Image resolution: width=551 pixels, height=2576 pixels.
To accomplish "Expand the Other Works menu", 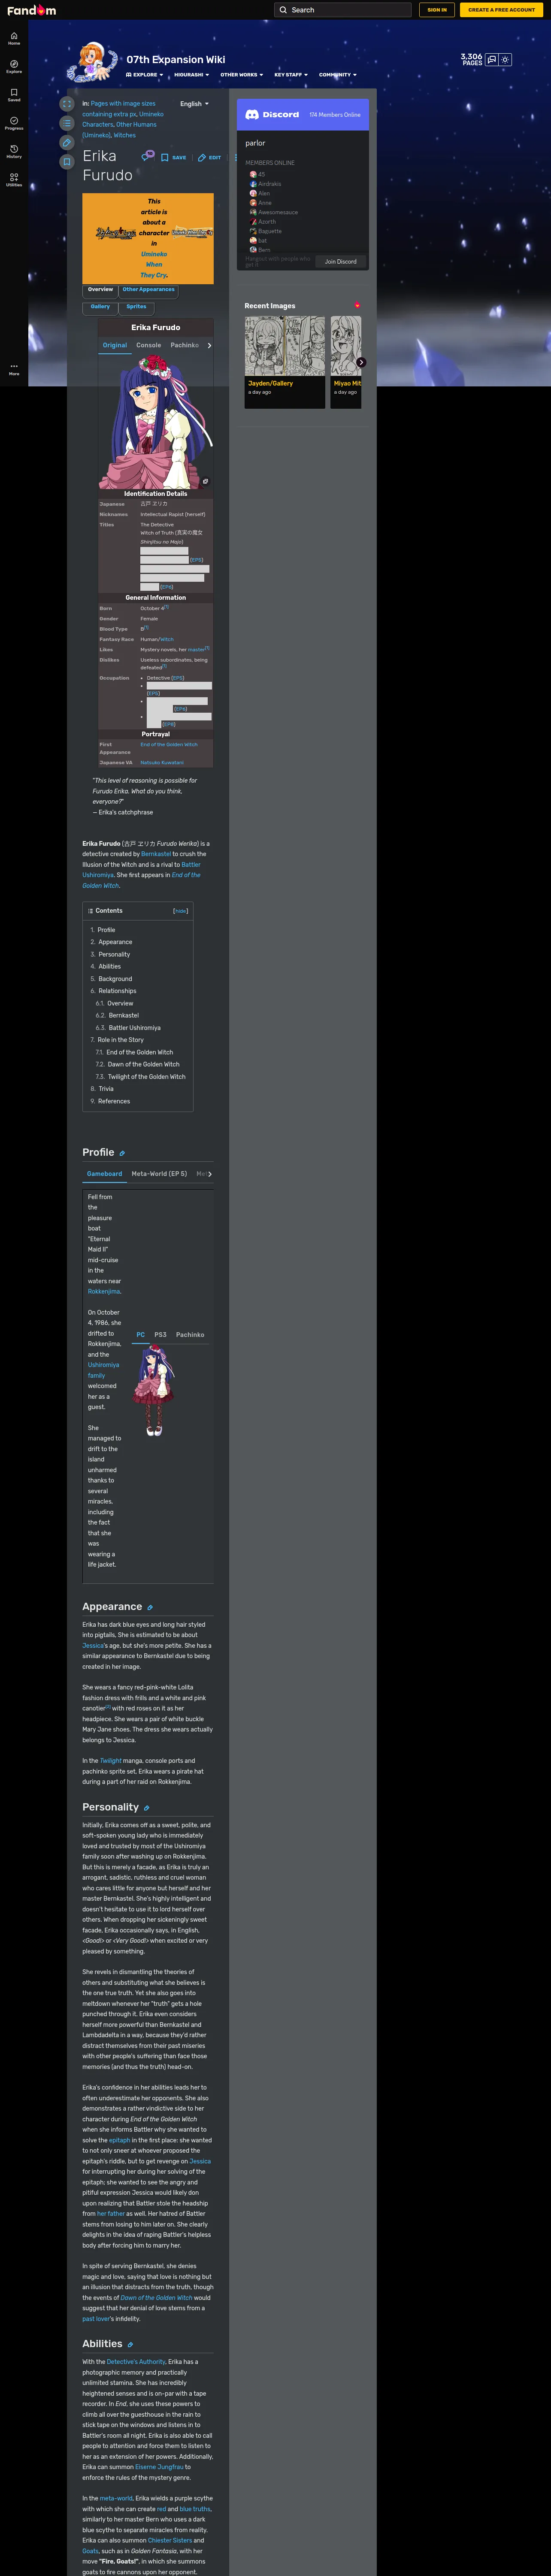I will point(241,75).
